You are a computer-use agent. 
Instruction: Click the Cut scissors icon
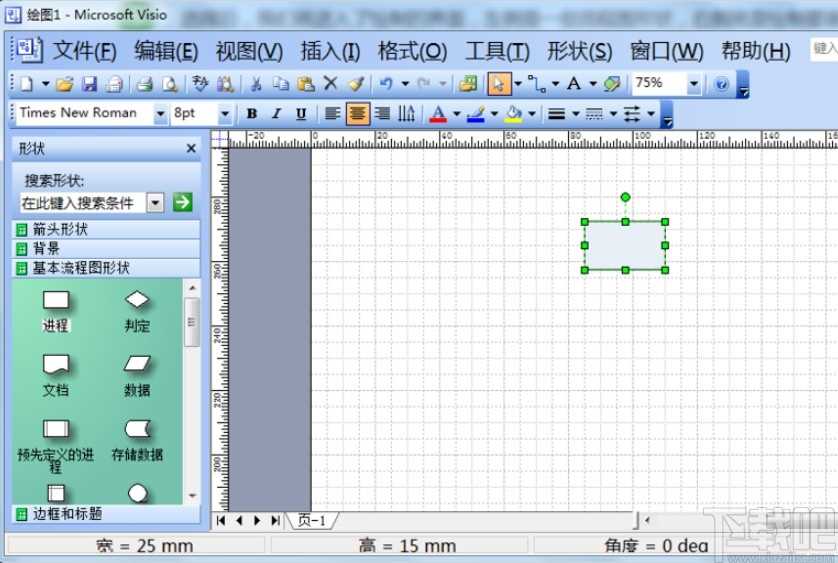coord(256,84)
